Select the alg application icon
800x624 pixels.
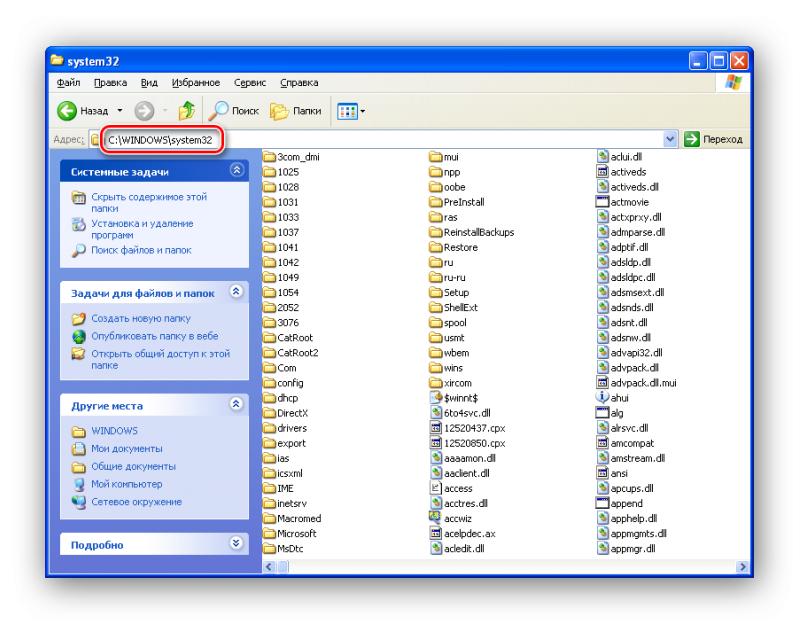[x=603, y=412]
